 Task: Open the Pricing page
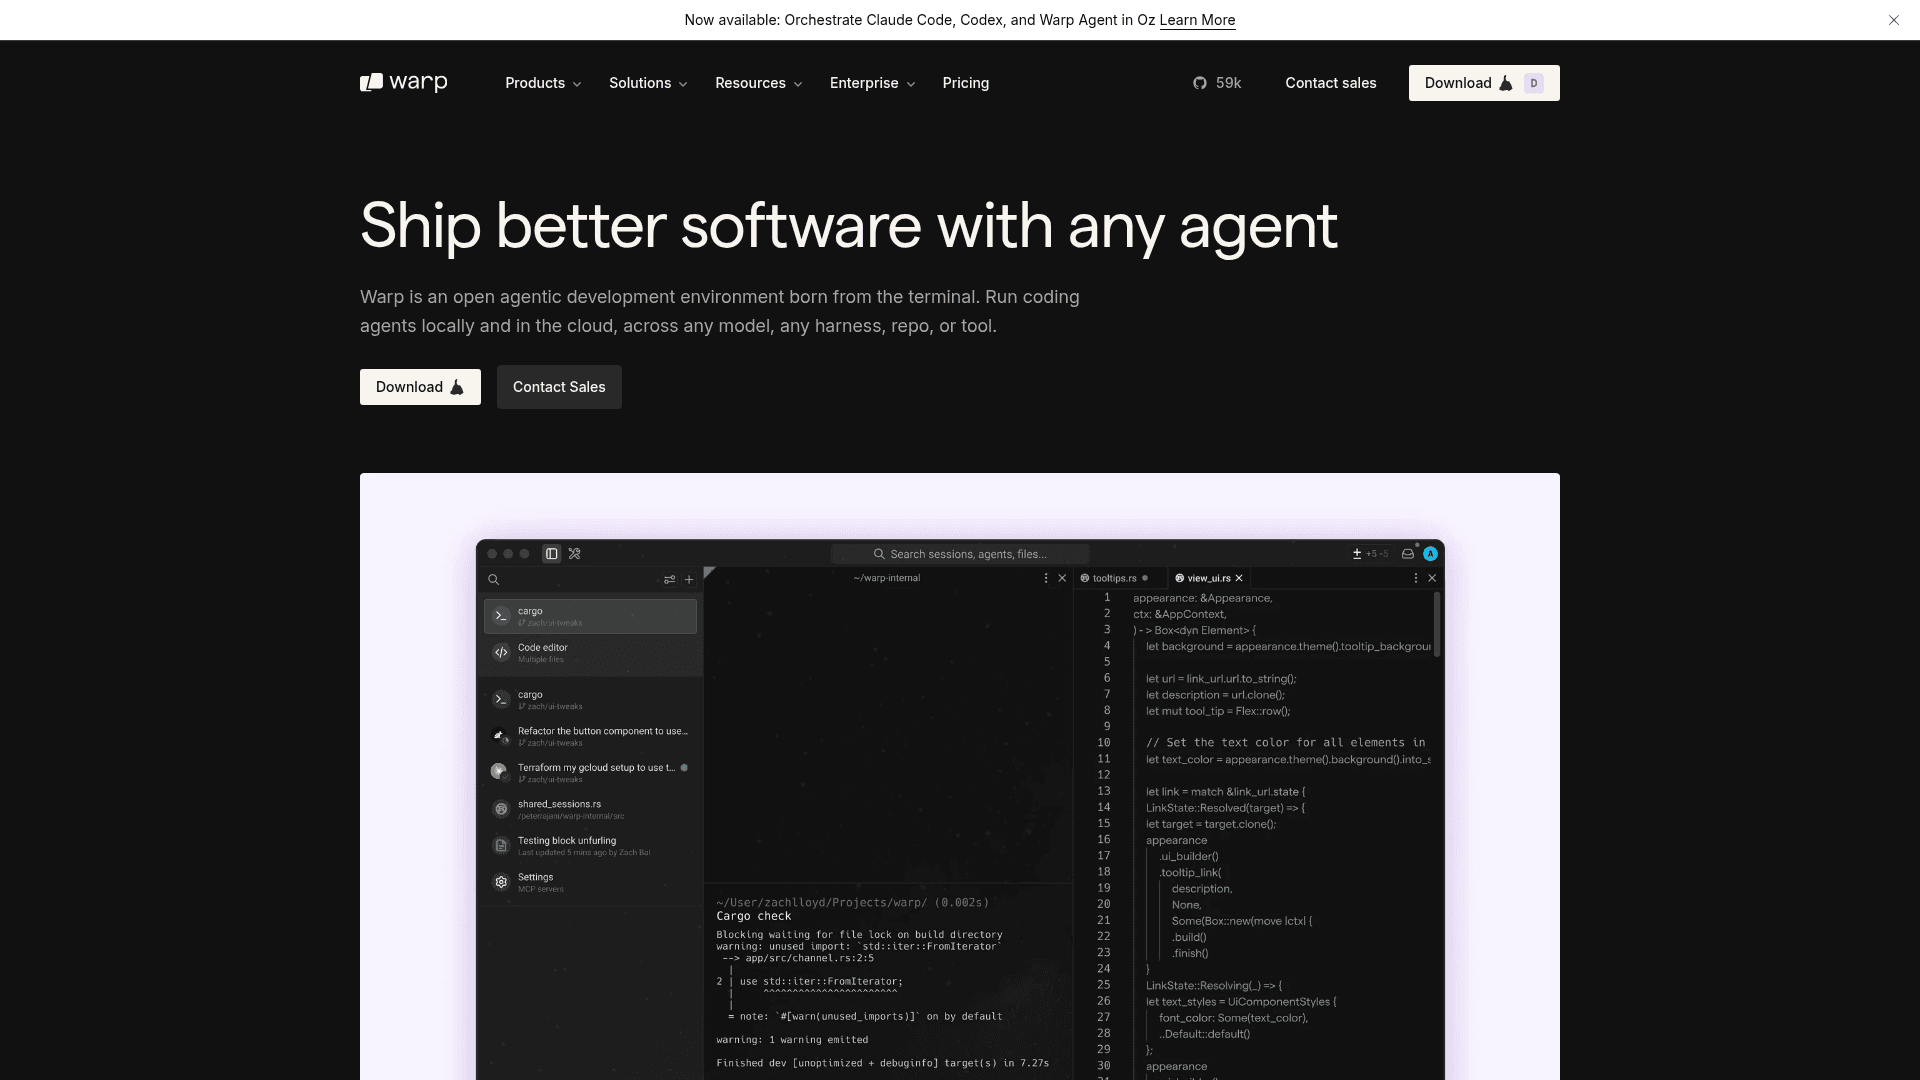click(x=966, y=83)
